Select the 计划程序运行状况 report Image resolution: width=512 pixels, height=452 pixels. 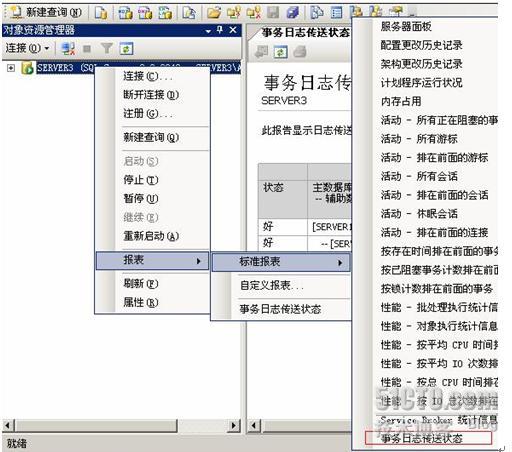[x=422, y=82]
